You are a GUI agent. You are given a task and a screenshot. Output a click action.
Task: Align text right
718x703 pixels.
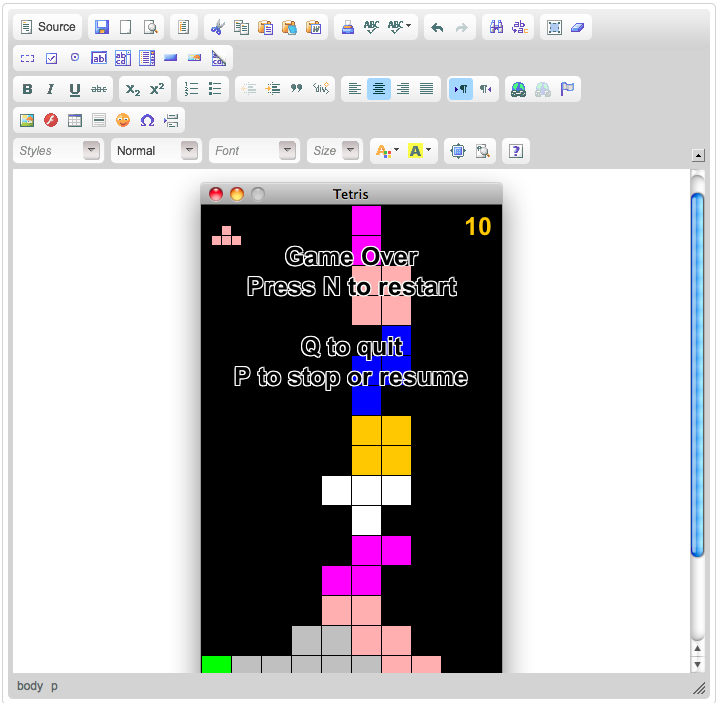coord(403,89)
